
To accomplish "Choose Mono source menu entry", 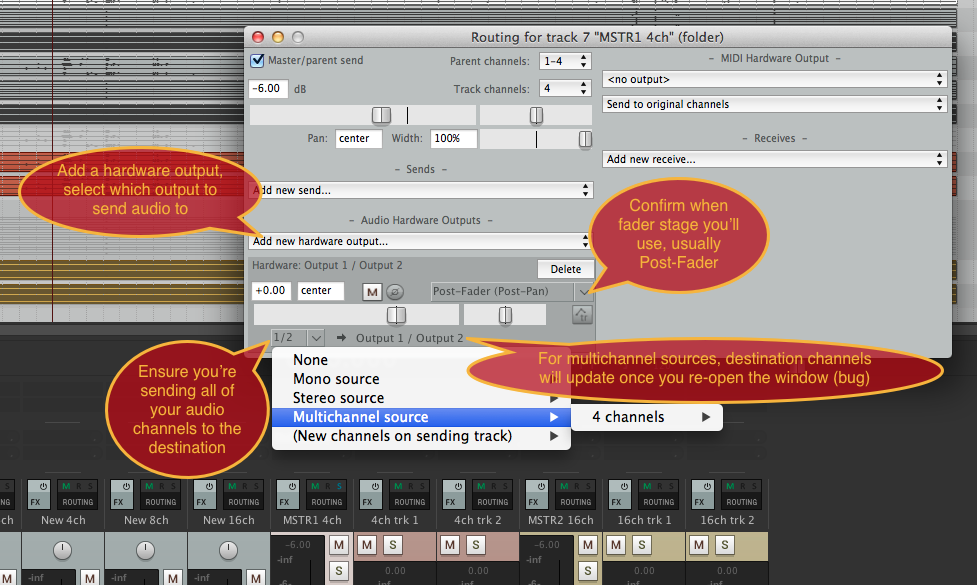I will [x=421, y=379].
